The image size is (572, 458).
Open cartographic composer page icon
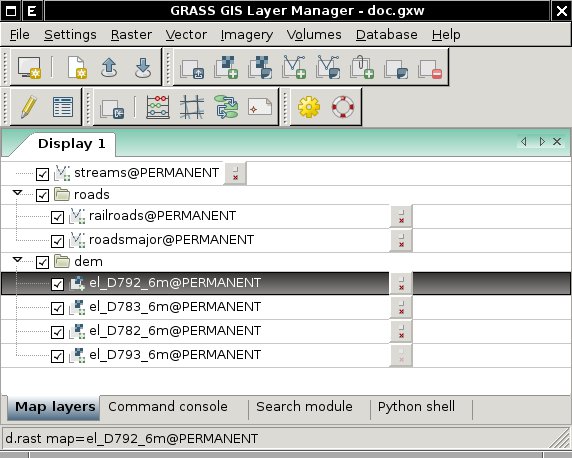[260, 107]
